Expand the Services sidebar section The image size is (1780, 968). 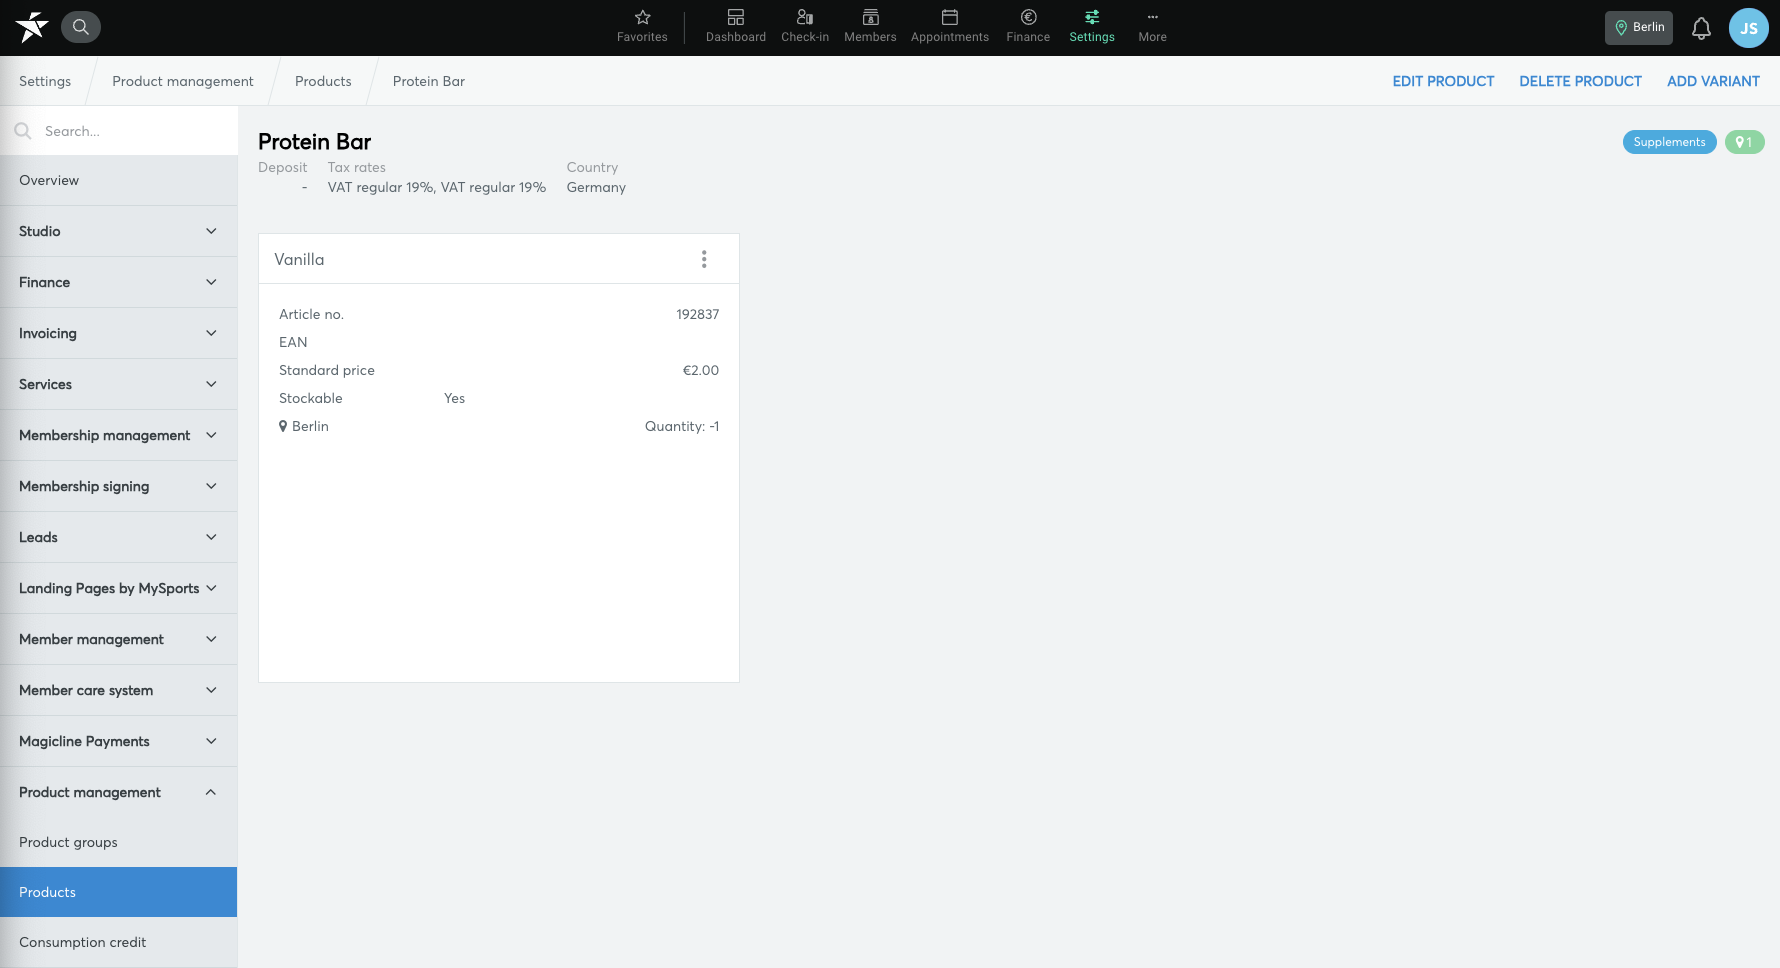pyautogui.click(x=119, y=384)
